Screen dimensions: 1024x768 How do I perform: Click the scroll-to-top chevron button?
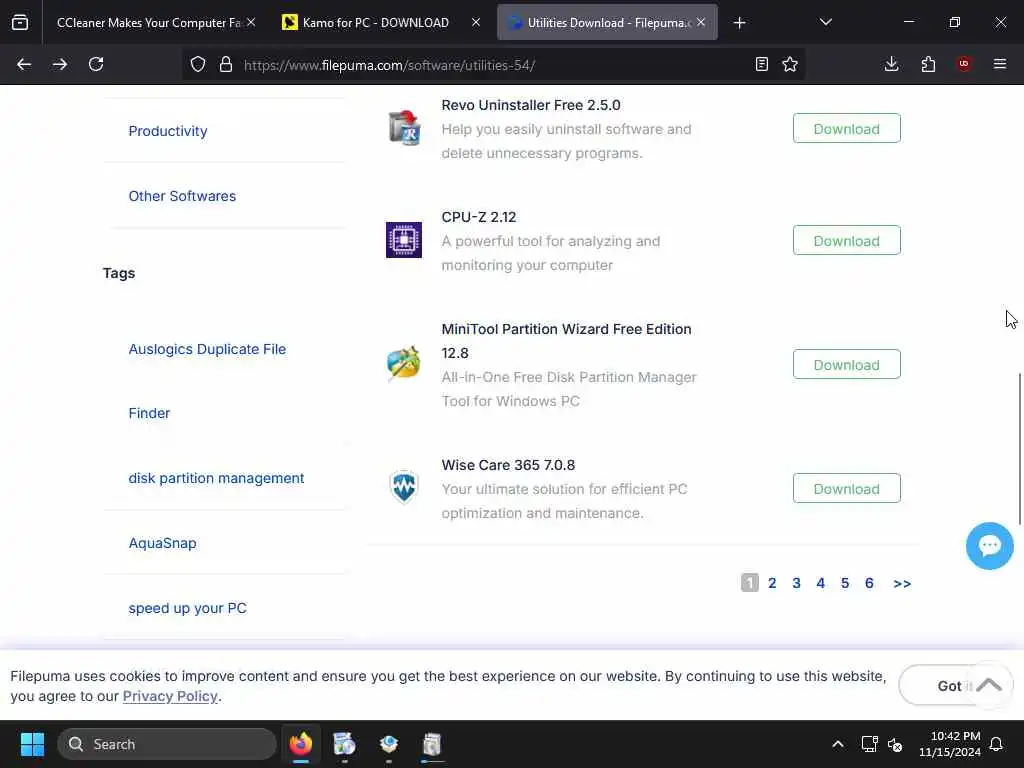tap(989, 685)
